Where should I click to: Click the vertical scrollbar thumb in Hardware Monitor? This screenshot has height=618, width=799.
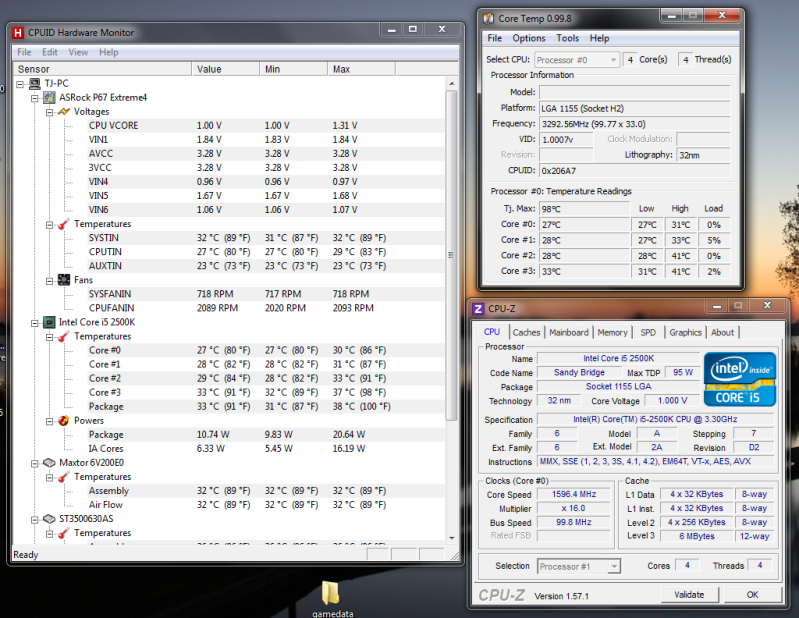pyautogui.click(x=451, y=255)
